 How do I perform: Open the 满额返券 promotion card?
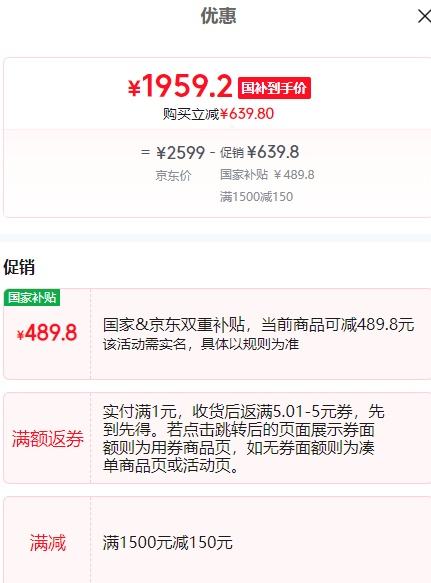(217, 438)
